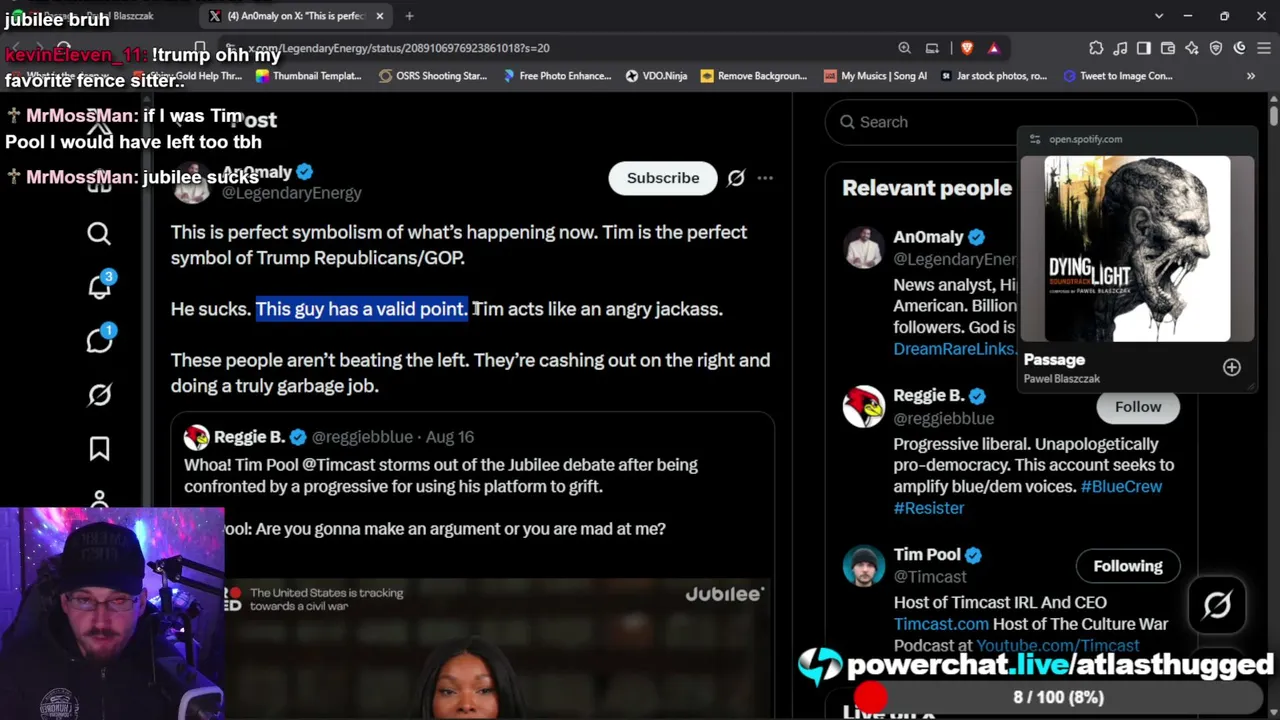The image size is (1280, 720).
Task: Add Passage track via the plus icon
Action: coord(1232,368)
